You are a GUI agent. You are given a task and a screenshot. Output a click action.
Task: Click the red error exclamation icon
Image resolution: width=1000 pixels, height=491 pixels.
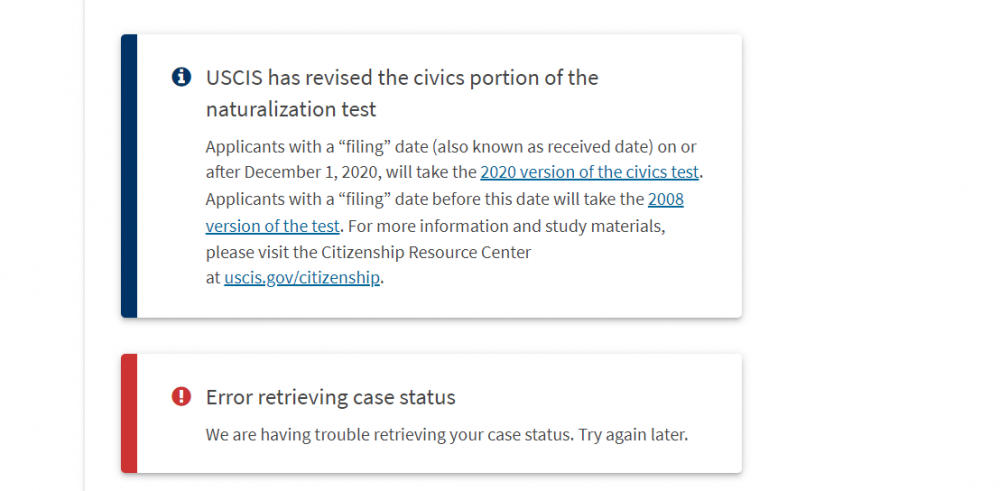pos(181,397)
